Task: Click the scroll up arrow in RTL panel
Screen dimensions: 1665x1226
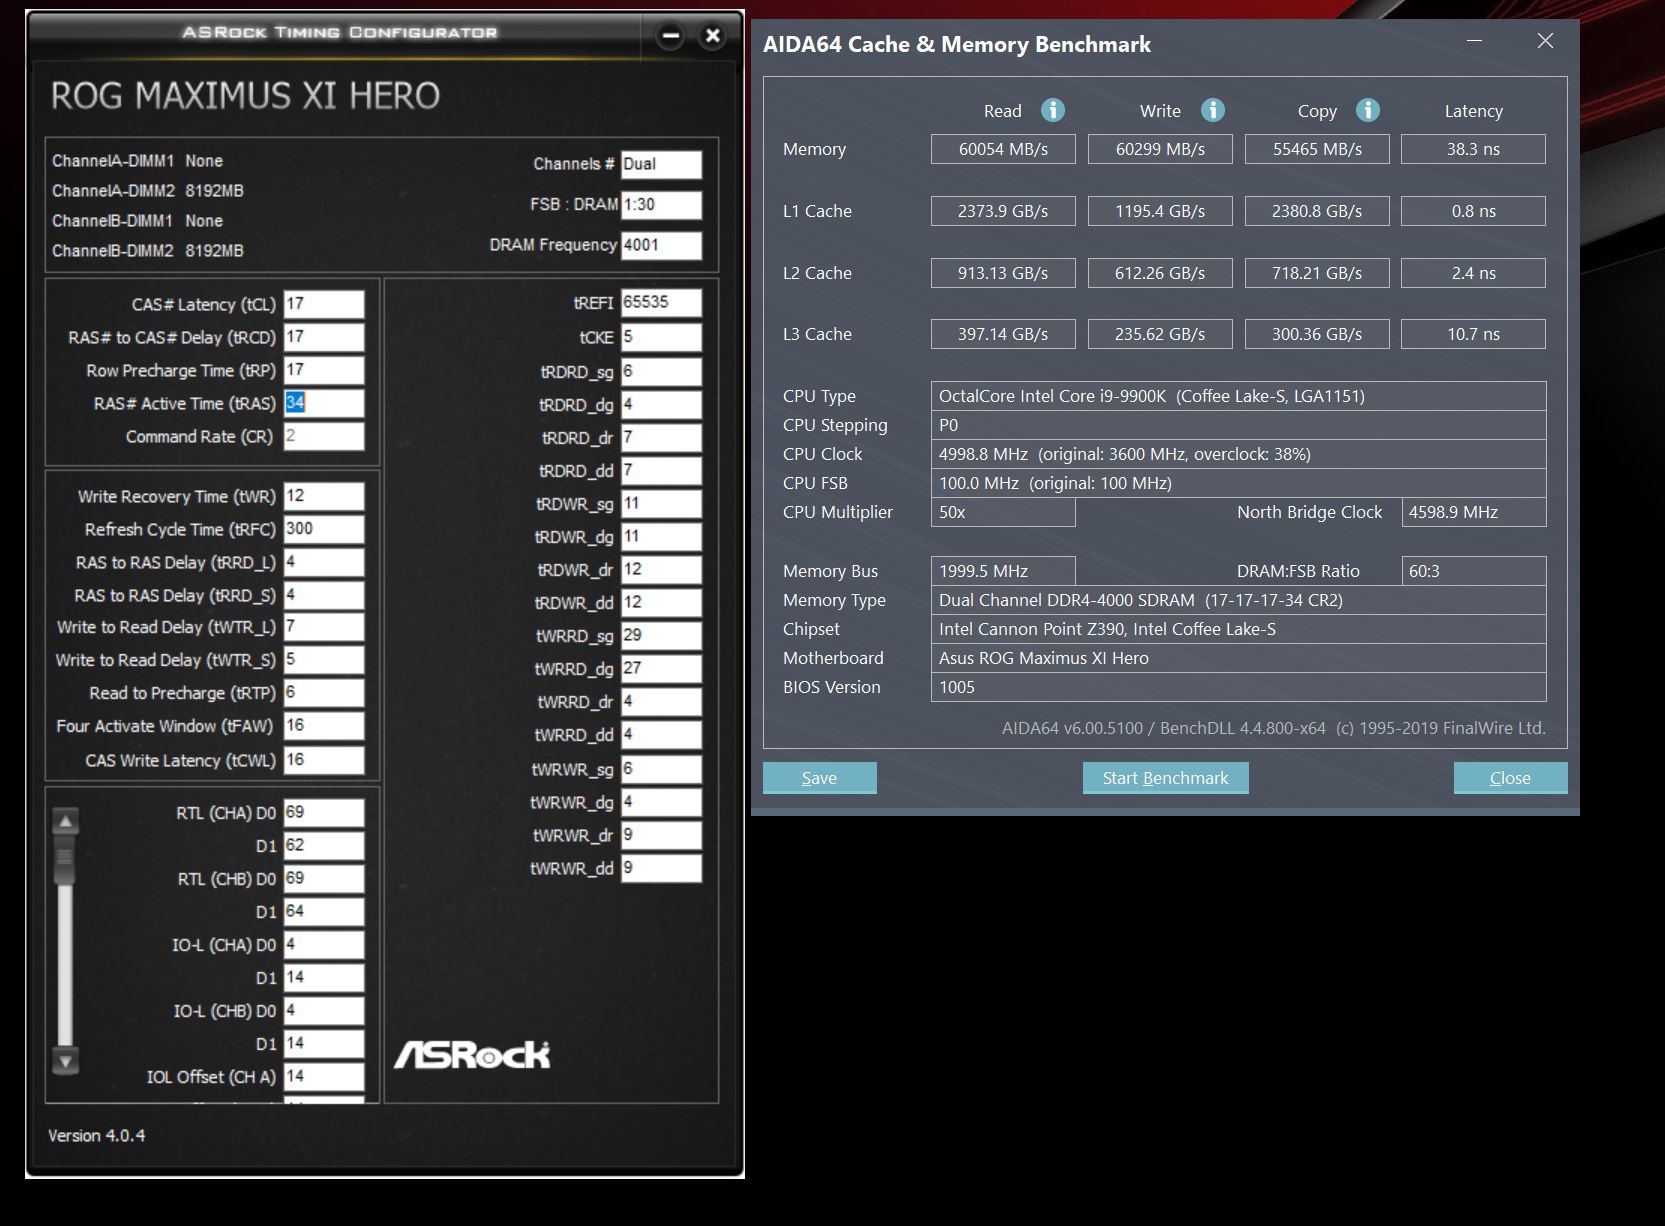Action: [66, 821]
